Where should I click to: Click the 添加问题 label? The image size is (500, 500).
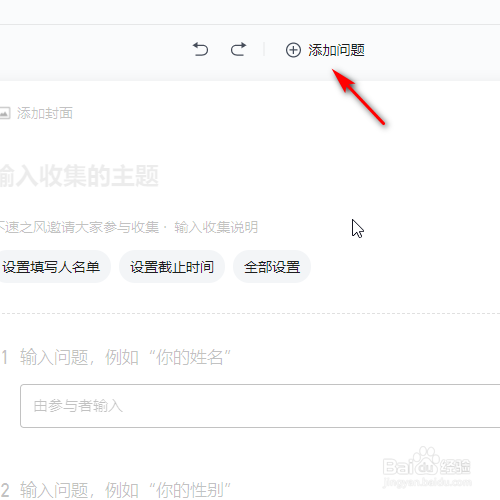point(336,50)
